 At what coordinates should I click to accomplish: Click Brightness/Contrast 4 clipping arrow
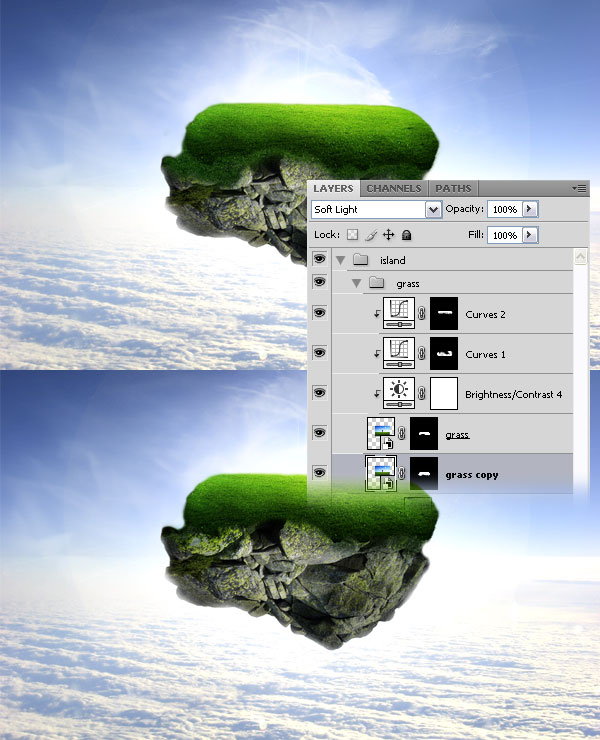pos(377,393)
